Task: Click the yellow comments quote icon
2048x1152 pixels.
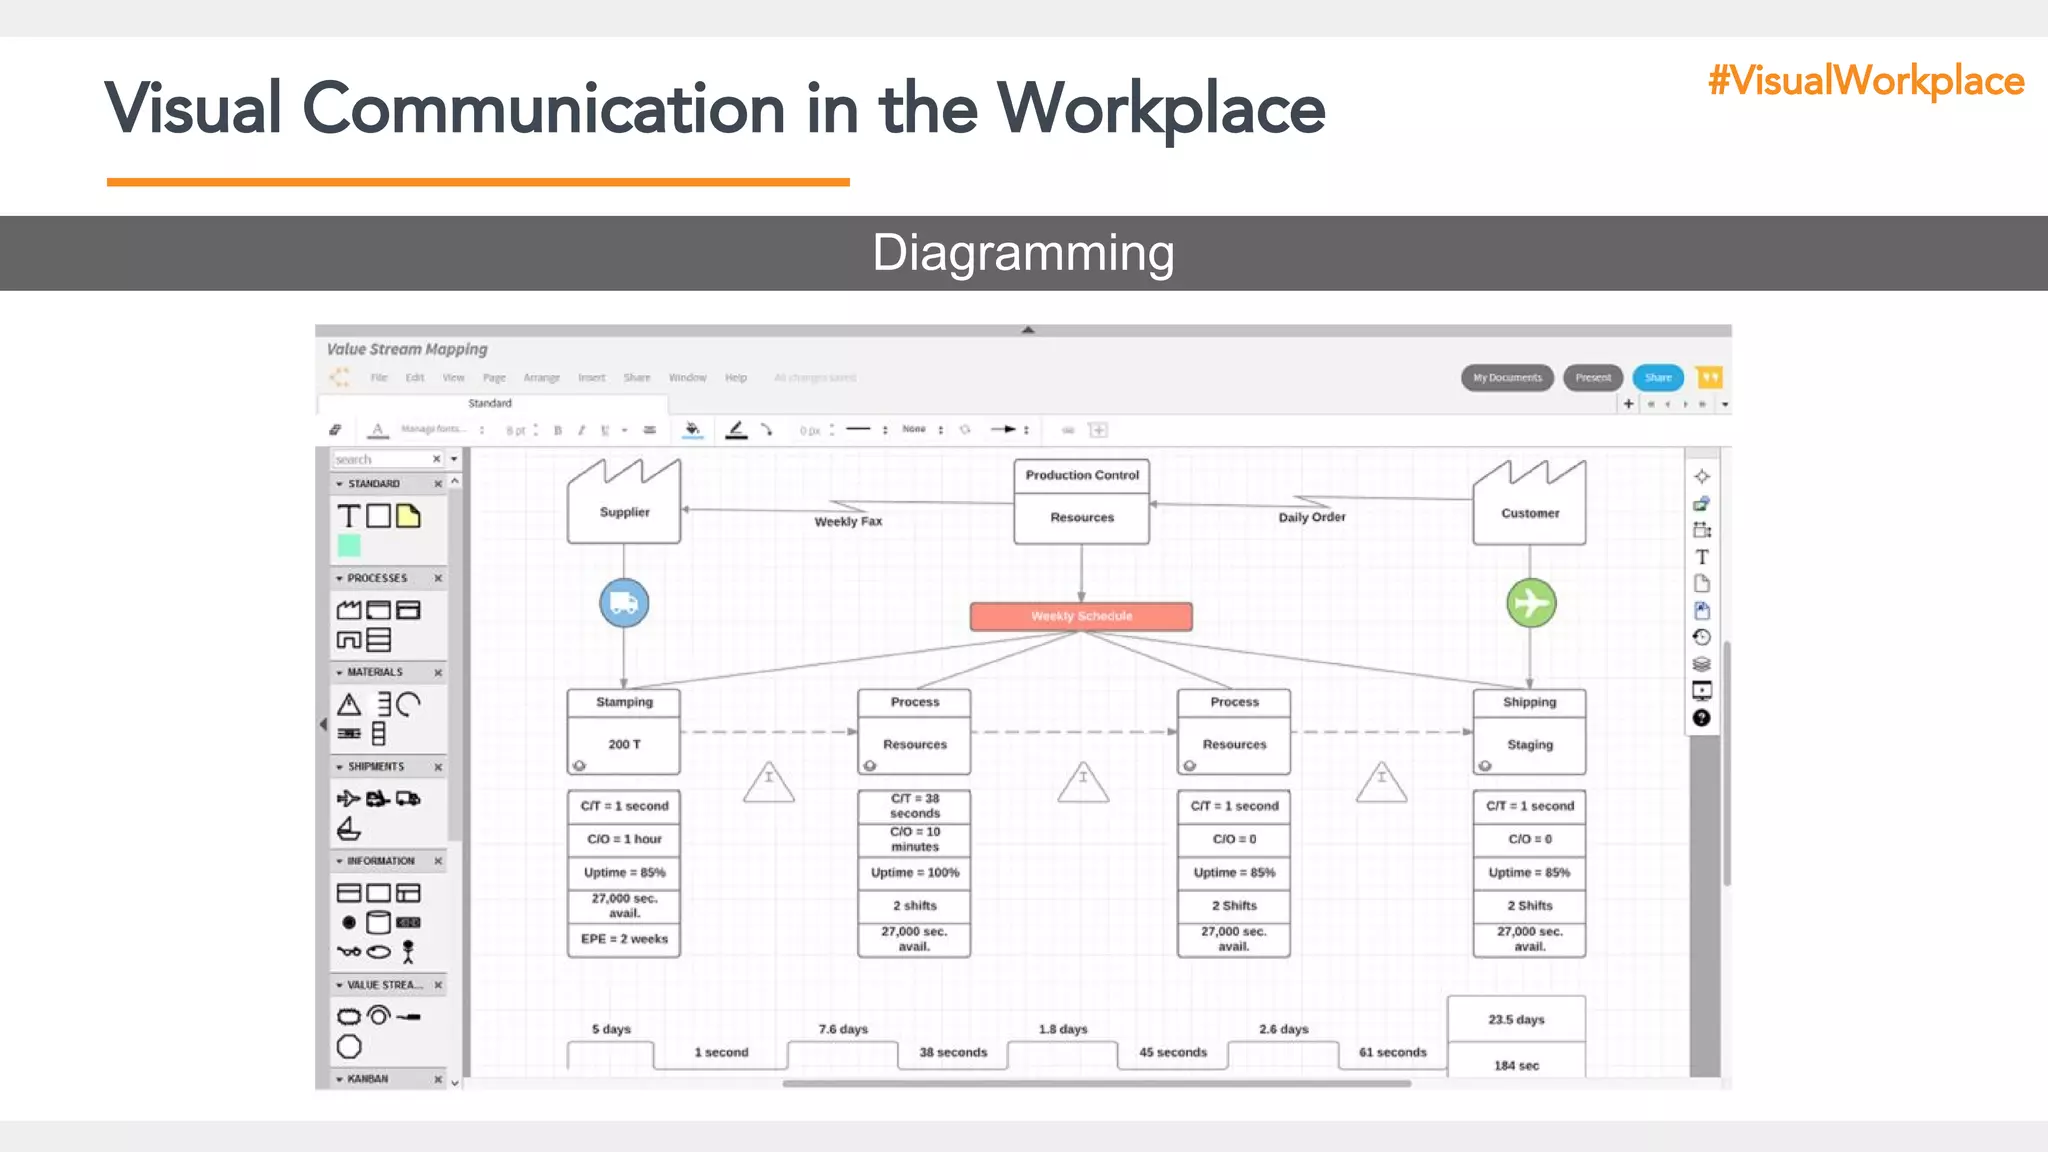Action: [1709, 377]
